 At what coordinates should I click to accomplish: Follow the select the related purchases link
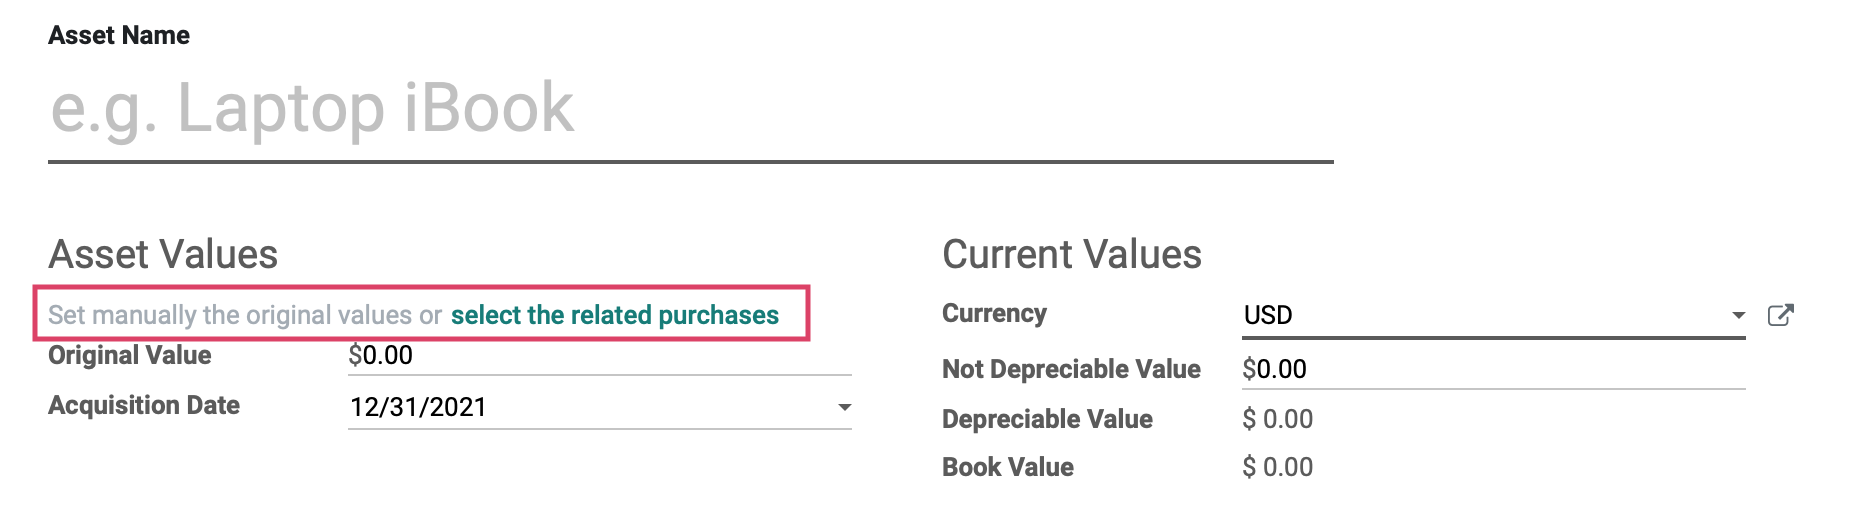pyautogui.click(x=614, y=315)
